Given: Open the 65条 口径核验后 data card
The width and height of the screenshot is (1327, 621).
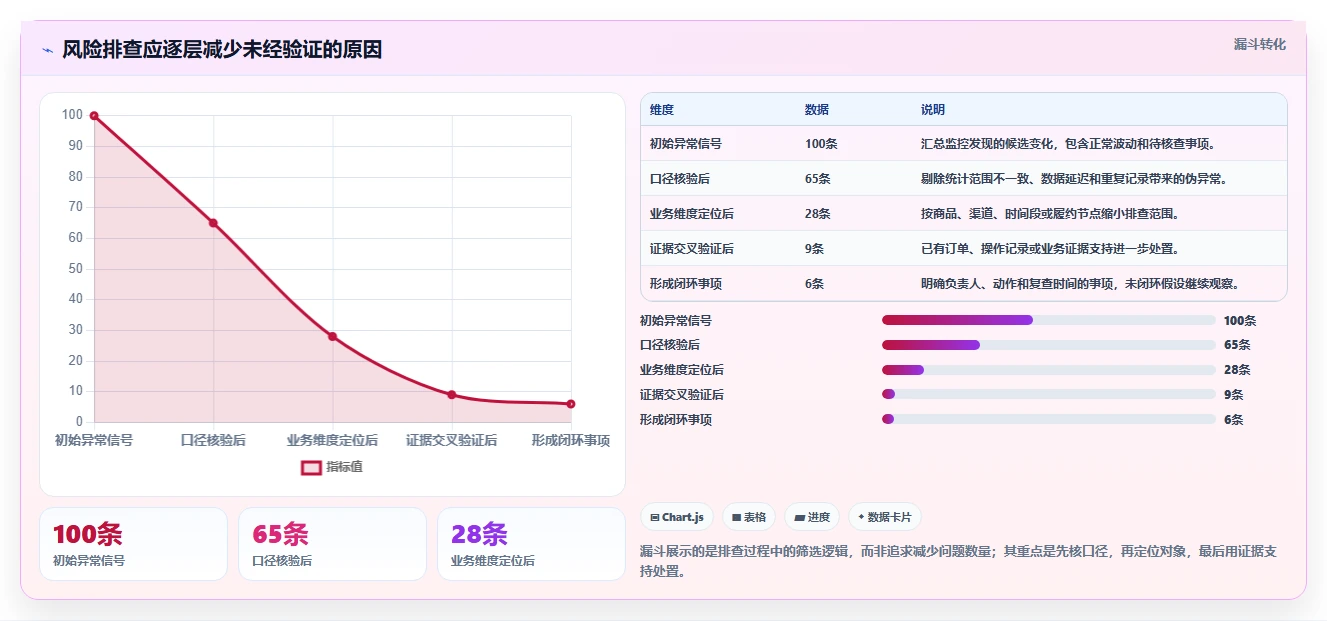Looking at the screenshot, I should (x=332, y=544).
